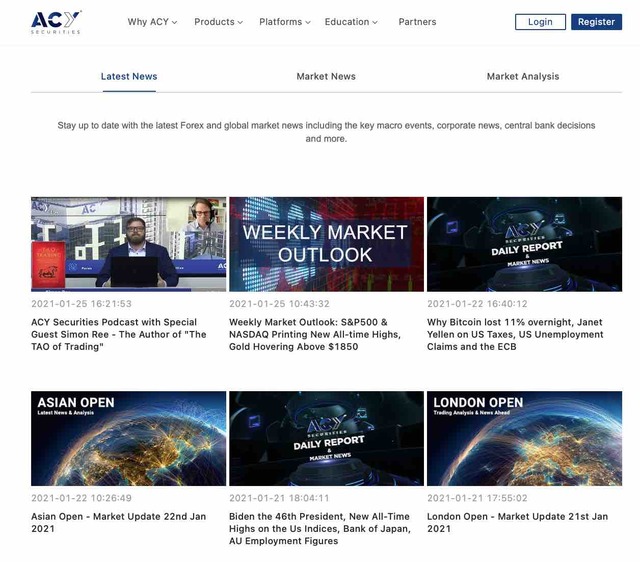Open Why Bitcoin lost 11% overnight headline
The width and height of the screenshot is (640, 562).
[515, 334]
